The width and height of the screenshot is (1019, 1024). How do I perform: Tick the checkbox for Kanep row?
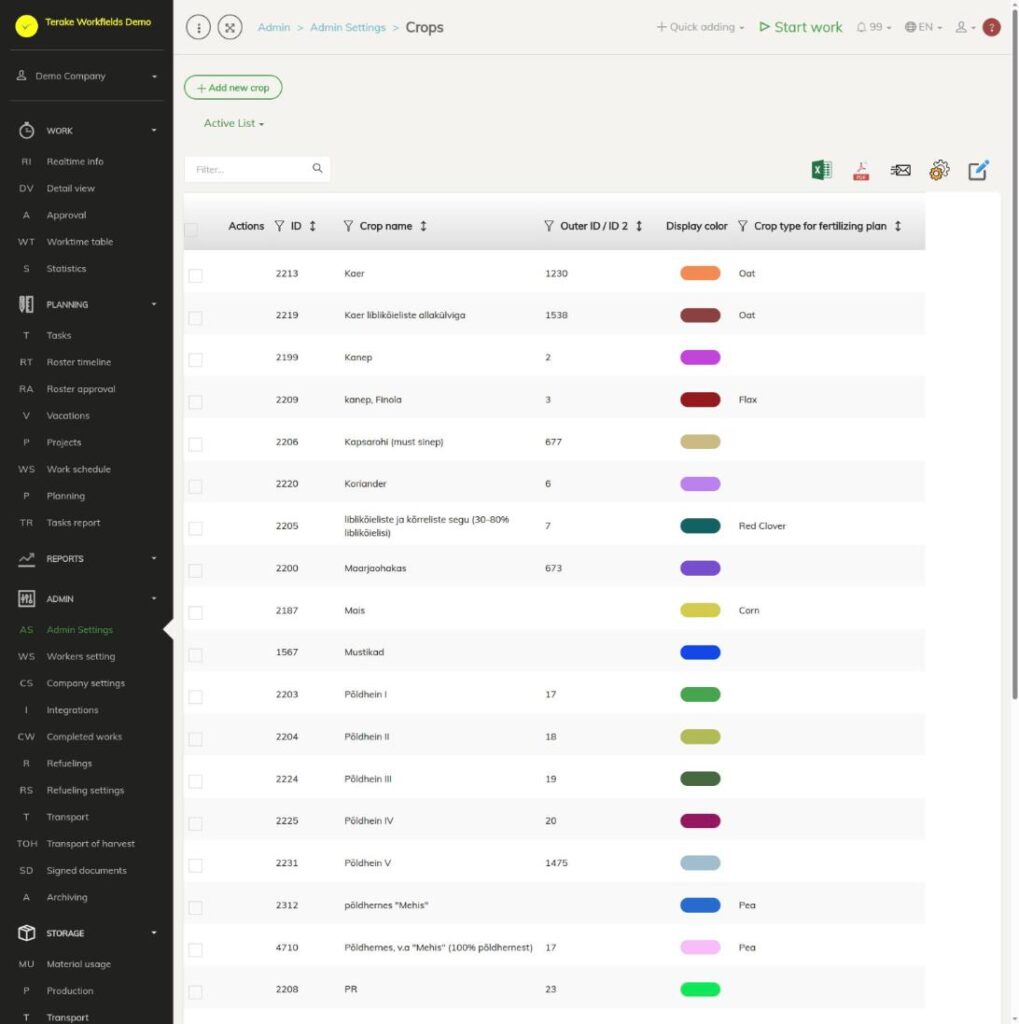[x=195, y=360]
